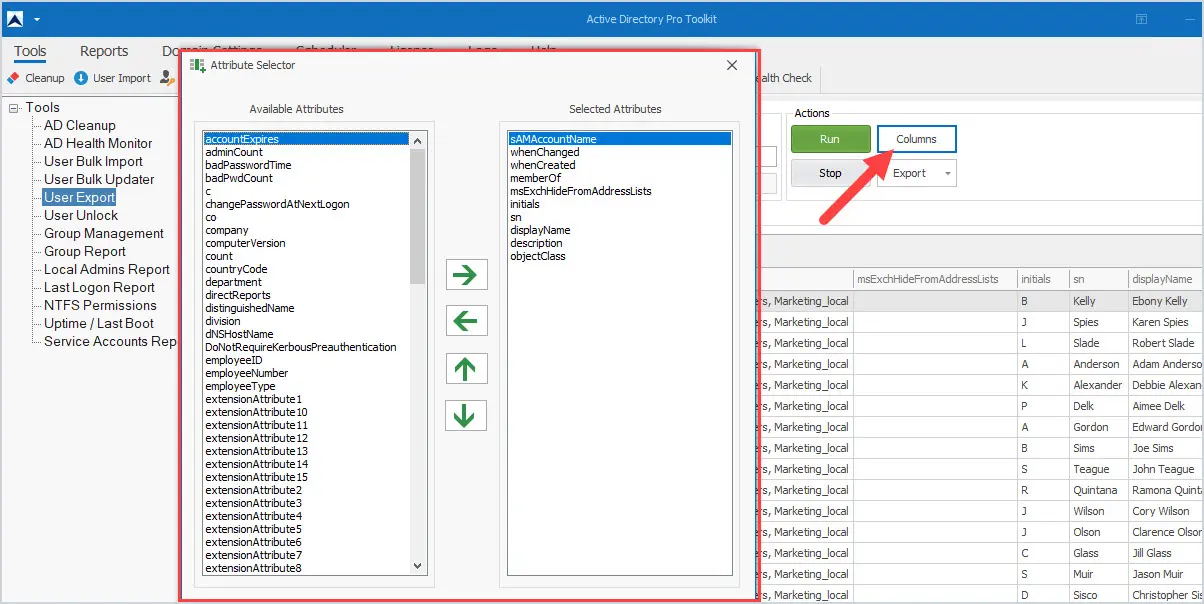Click the 'Ebony Kelly' displayName cell
Viewport: 1204px width, 604px height.
tap(1165, 301)
